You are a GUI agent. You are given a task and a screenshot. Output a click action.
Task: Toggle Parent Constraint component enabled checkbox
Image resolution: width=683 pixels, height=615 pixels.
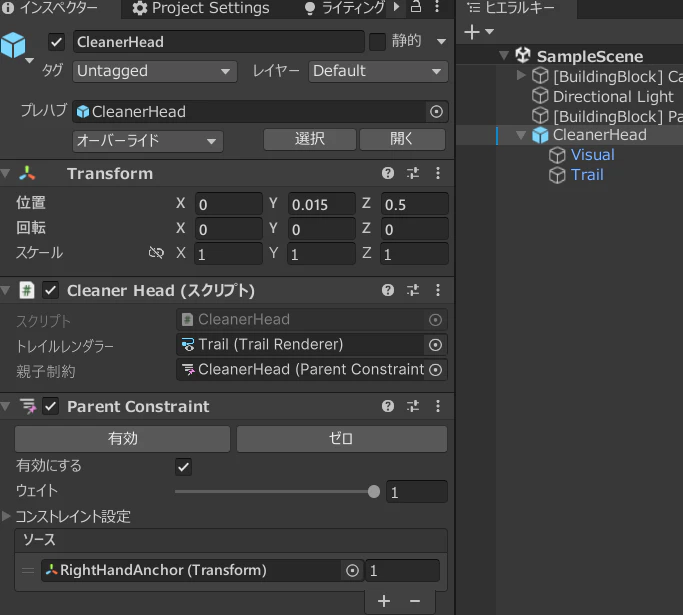point(51,406)
